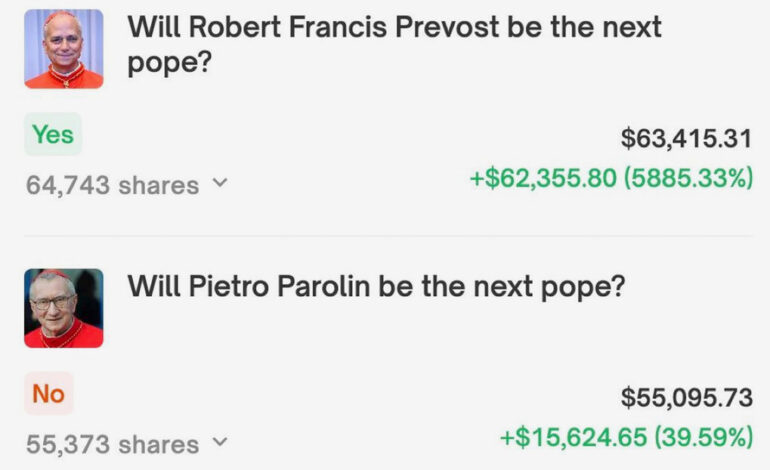
Task: Click the $63,415.31 position value
Action: (x=686, y=138)
